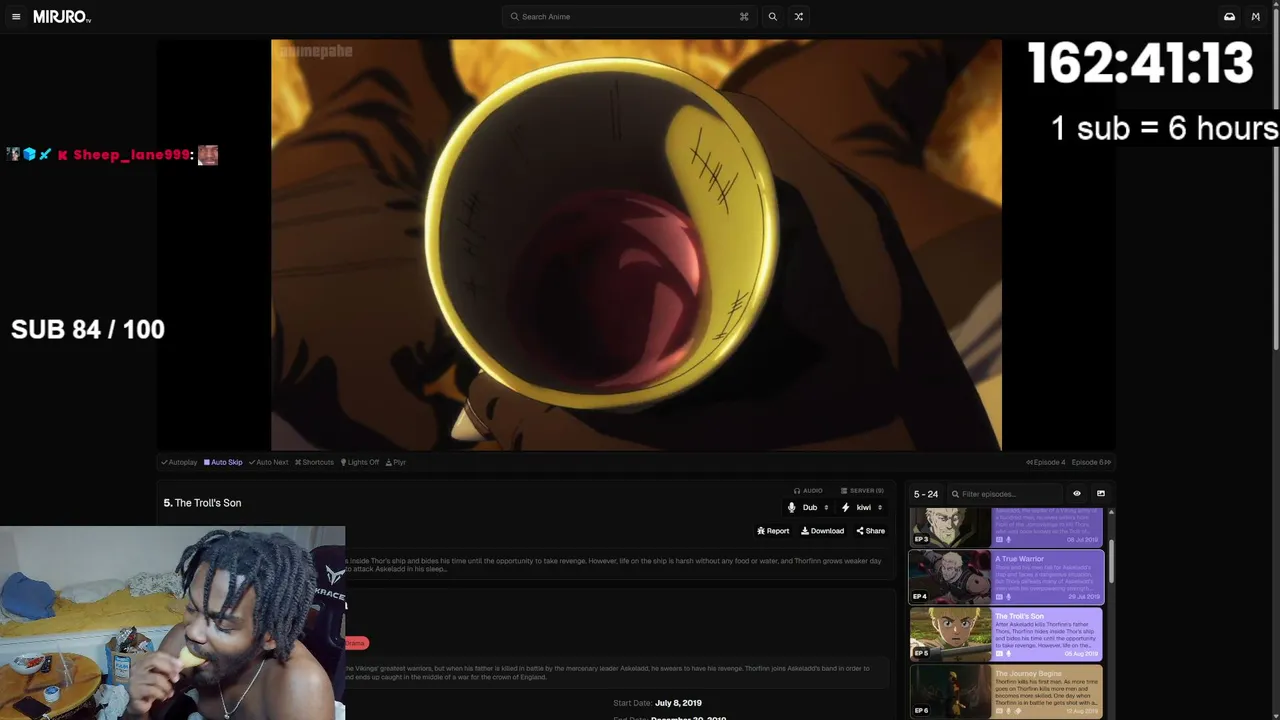Open the inbox tray icon in header

click(x=1229, y=17)
